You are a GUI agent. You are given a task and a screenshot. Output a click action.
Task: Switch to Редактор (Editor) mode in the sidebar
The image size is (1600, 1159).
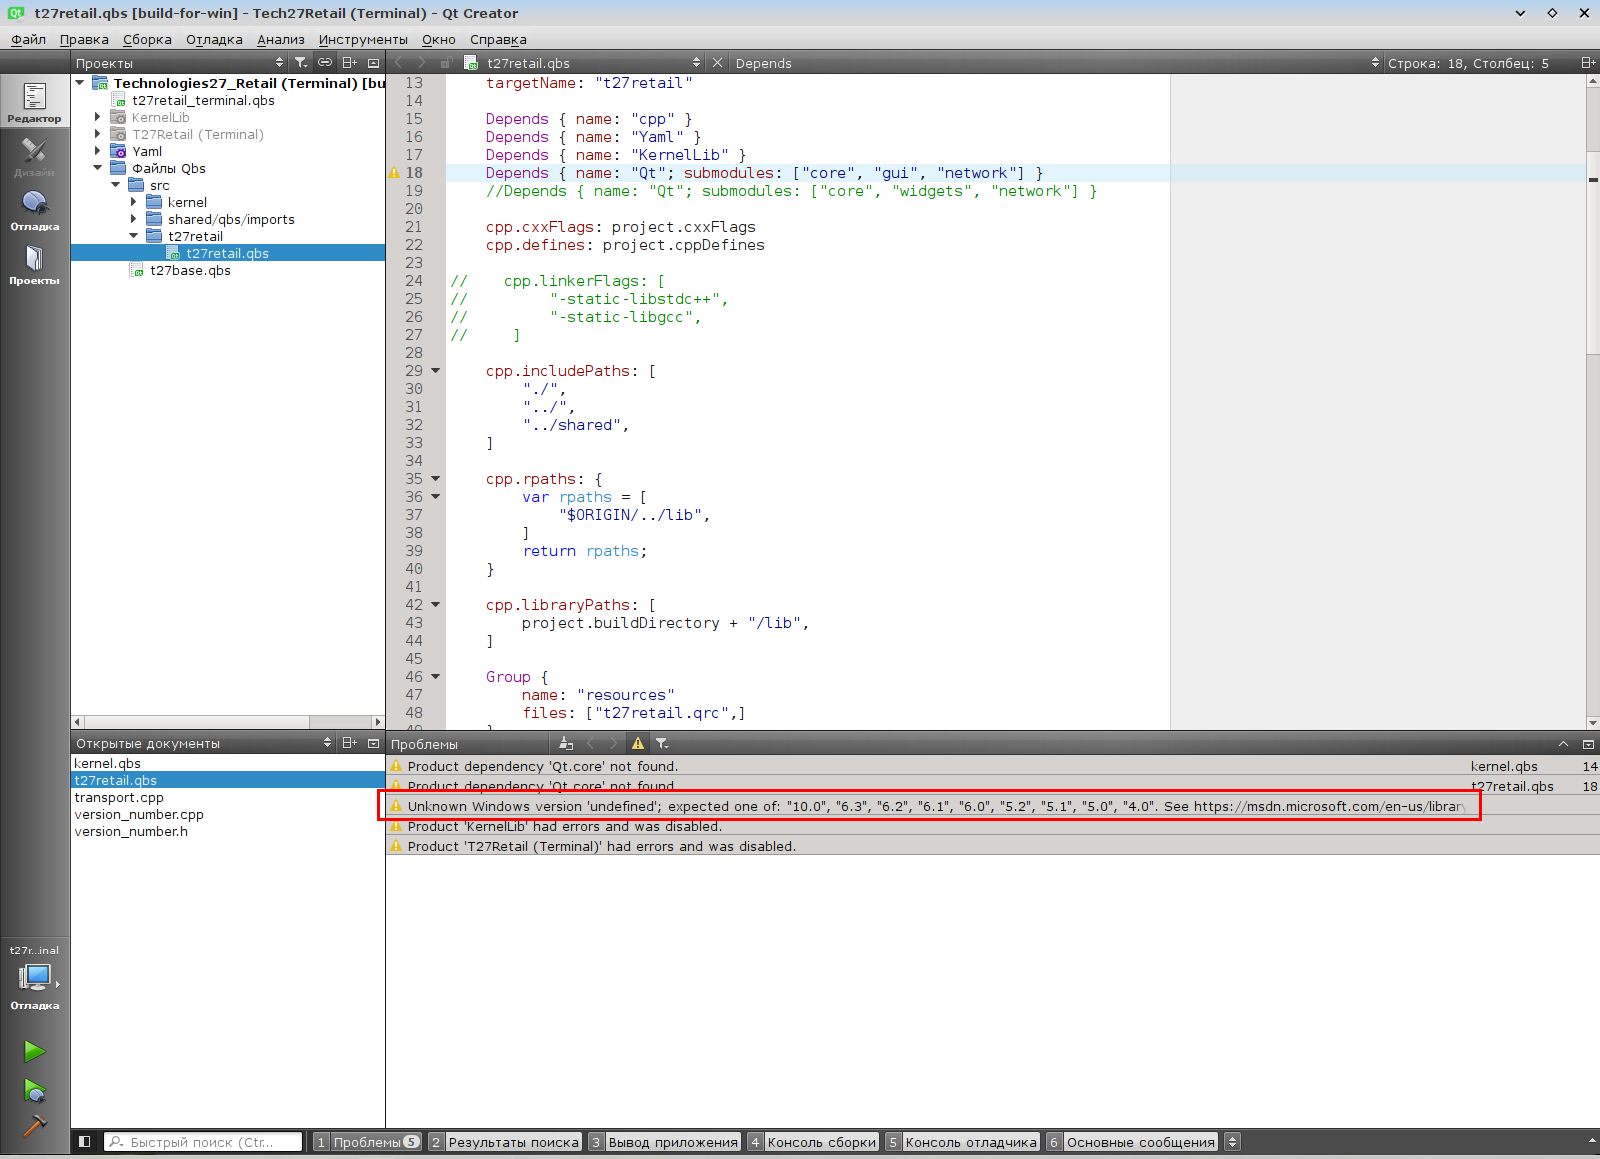pos(35,103)
